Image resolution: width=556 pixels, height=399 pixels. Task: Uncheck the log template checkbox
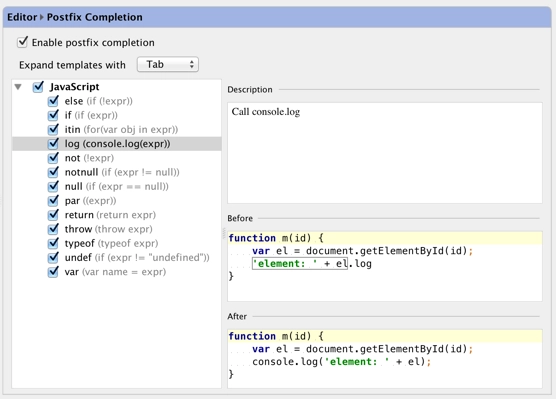(x=53, y=144)
